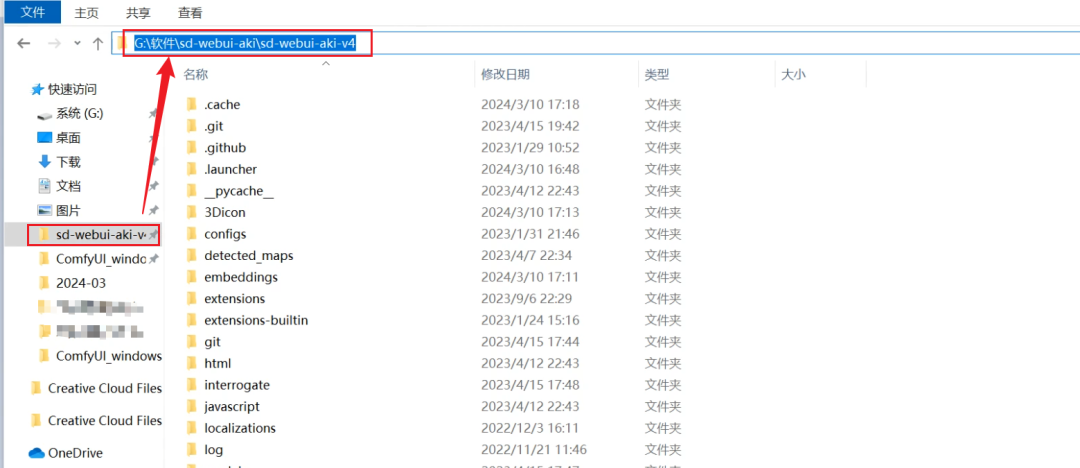1080x468 pixels.
Task: Go back with the left arrow button
Action: pos(24,43)
